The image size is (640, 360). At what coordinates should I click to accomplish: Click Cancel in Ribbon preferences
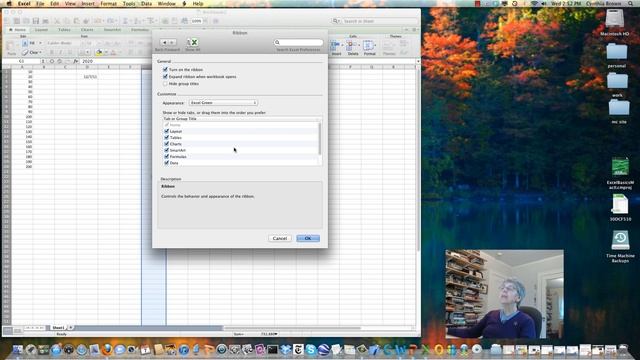point(280,238)
